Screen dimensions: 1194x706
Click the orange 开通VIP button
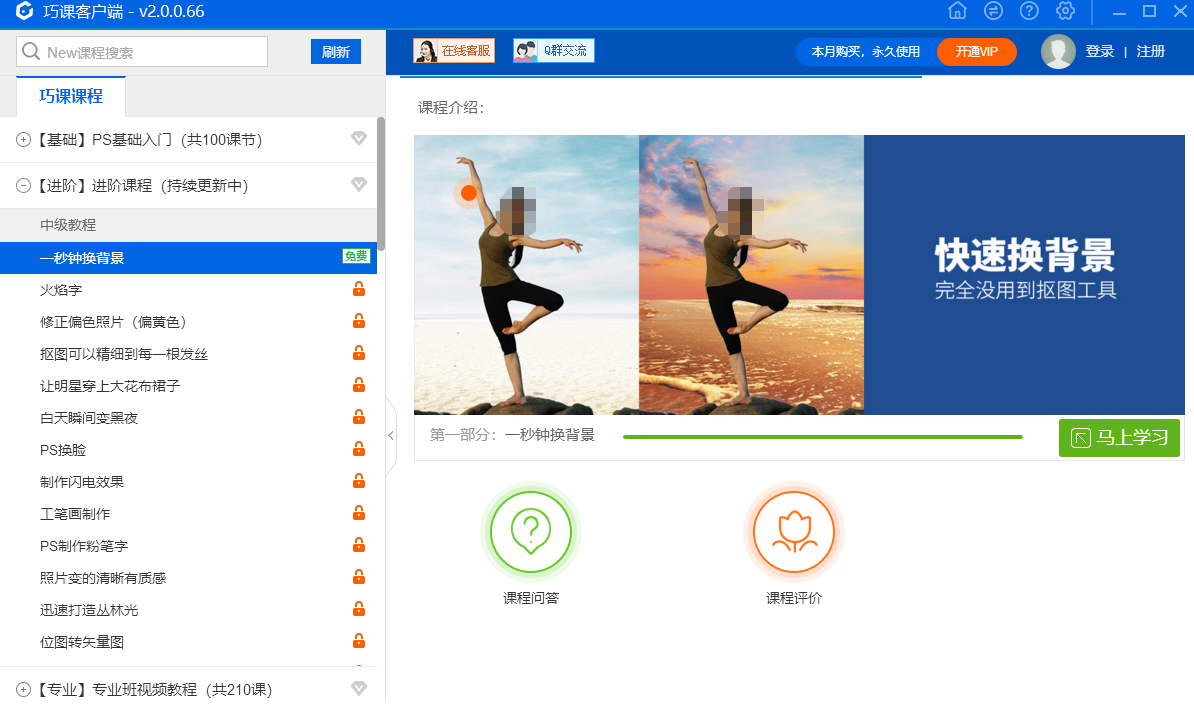click(x=976, y=51)
